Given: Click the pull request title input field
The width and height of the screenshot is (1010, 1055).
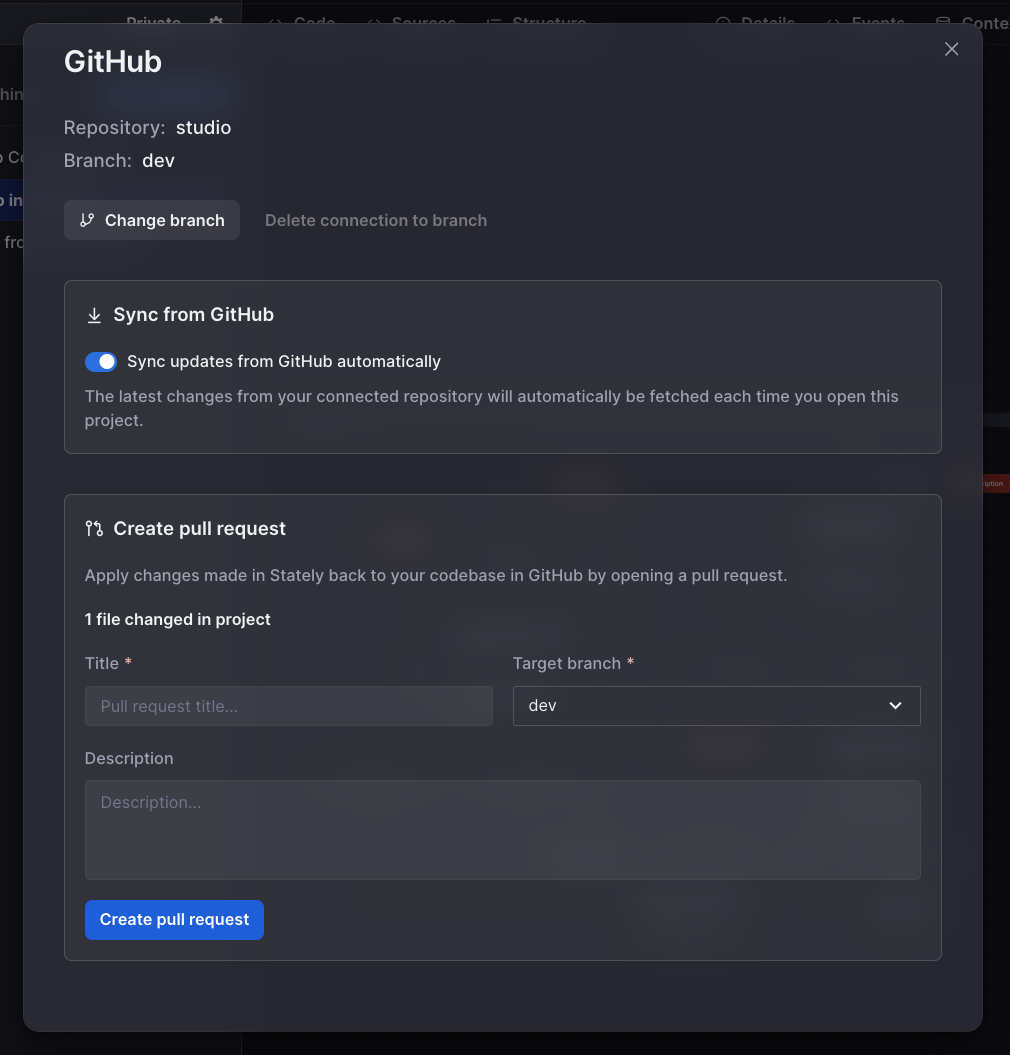Looking at the screenshot, I should coord(288,706).
